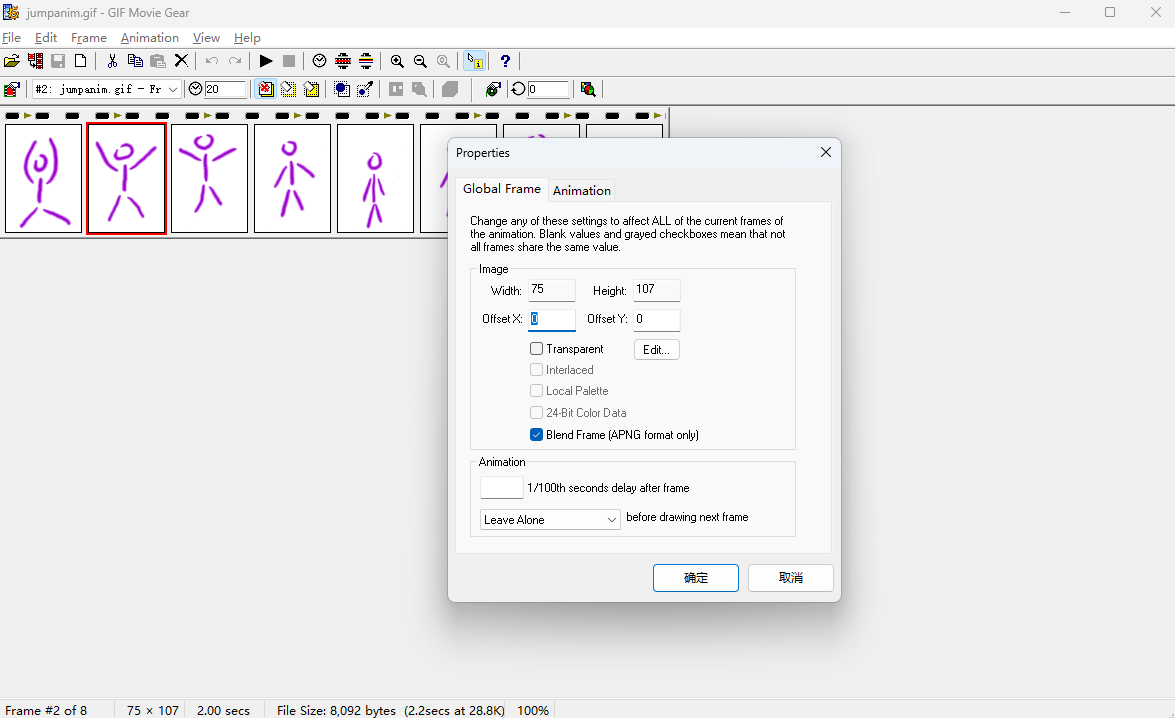The image size is (1175, 718).
Task: Click the 确定 confirm button
Action: [695, 578]
